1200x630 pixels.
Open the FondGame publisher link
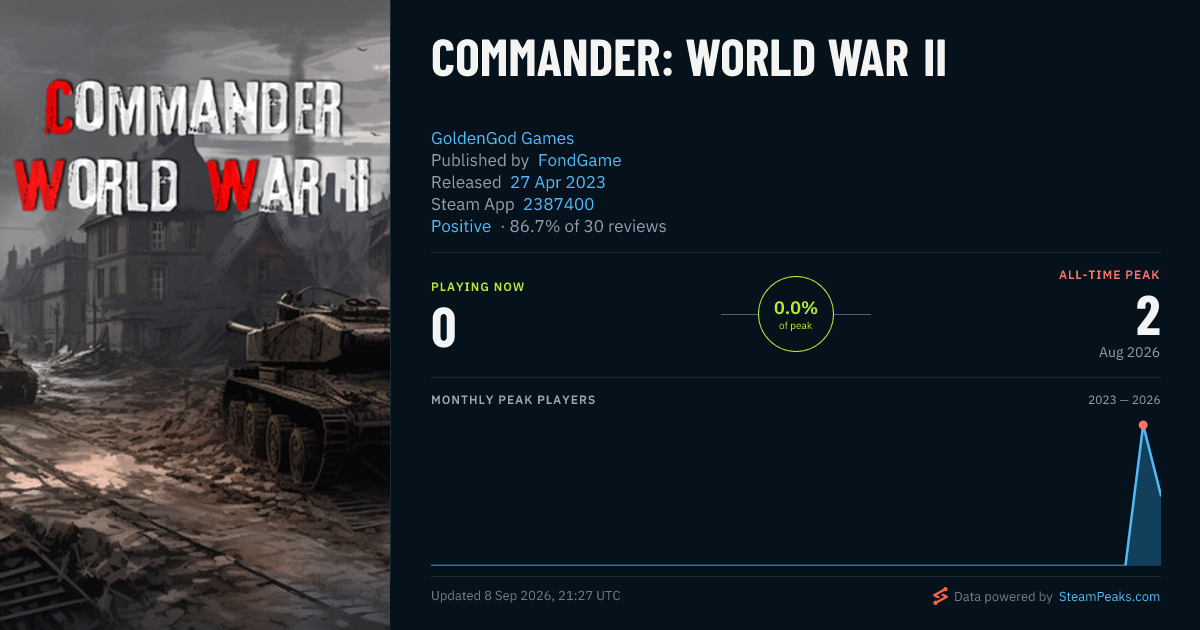(x=579, y=160)
